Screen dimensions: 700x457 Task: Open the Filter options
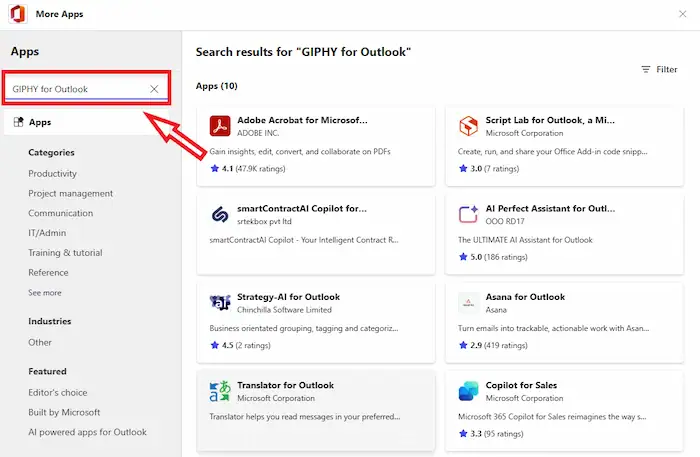[x=659, y=70]
